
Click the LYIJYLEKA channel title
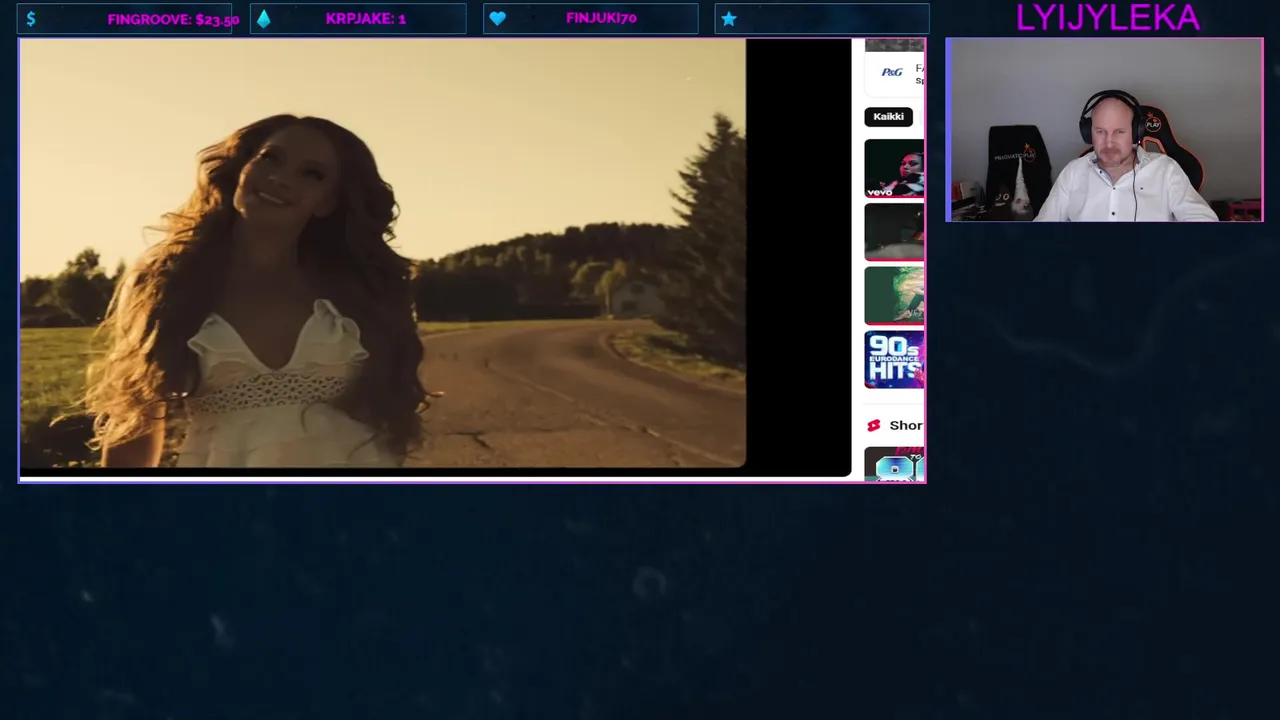[x=1107, y=17]
